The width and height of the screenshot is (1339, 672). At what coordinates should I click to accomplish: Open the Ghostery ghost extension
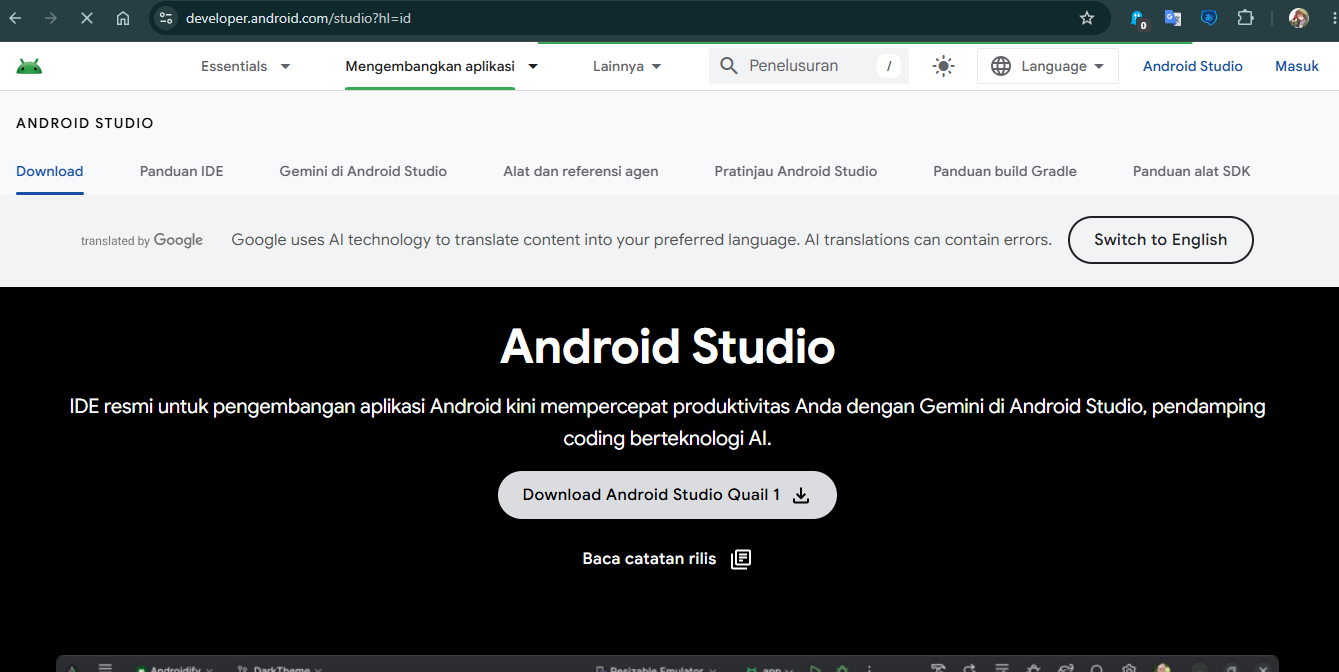coord(1138,18)
